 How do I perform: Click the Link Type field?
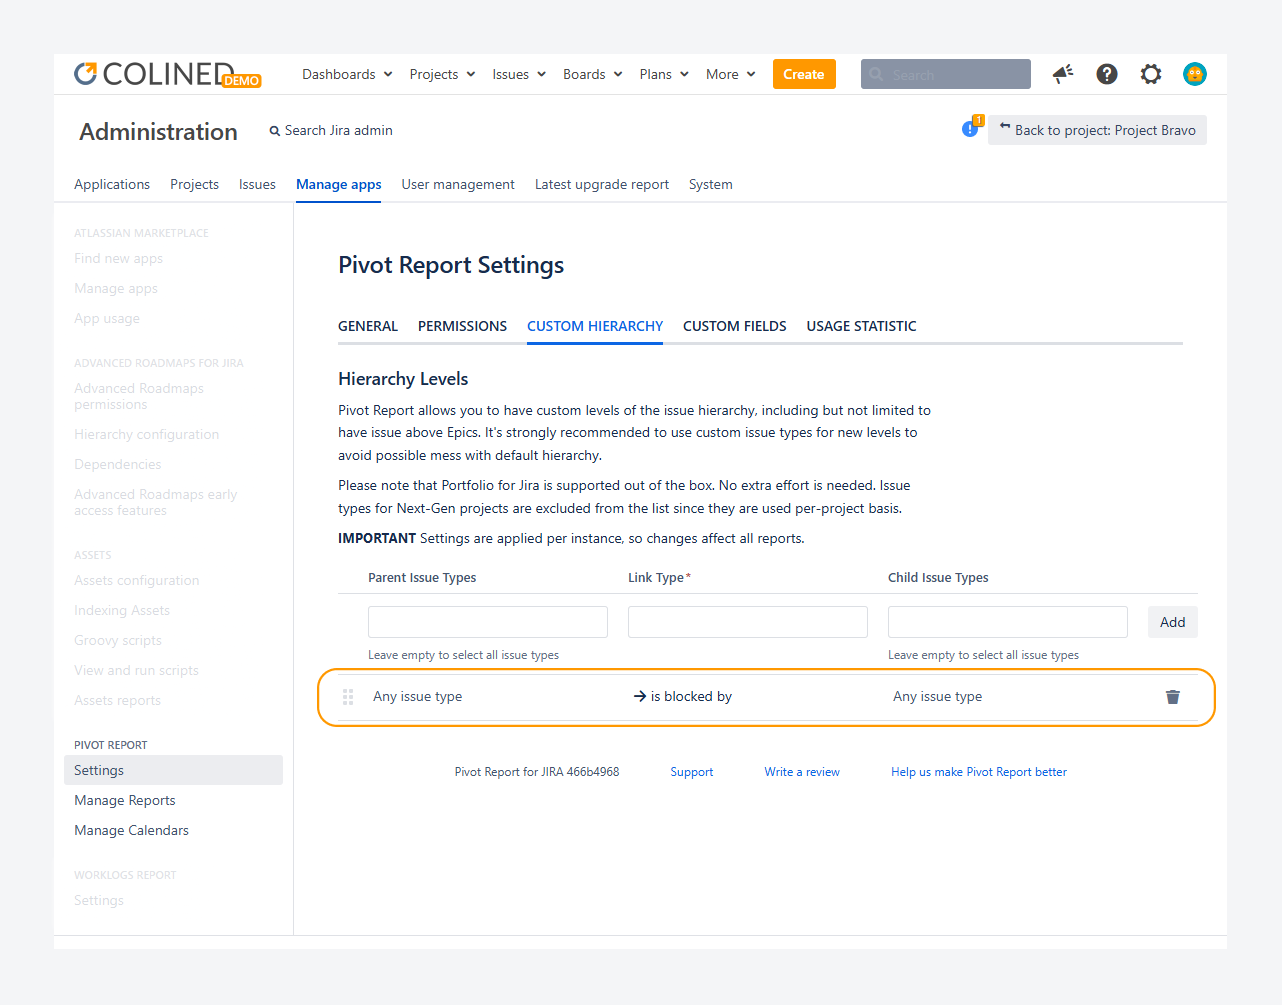[x=748, y=622]
